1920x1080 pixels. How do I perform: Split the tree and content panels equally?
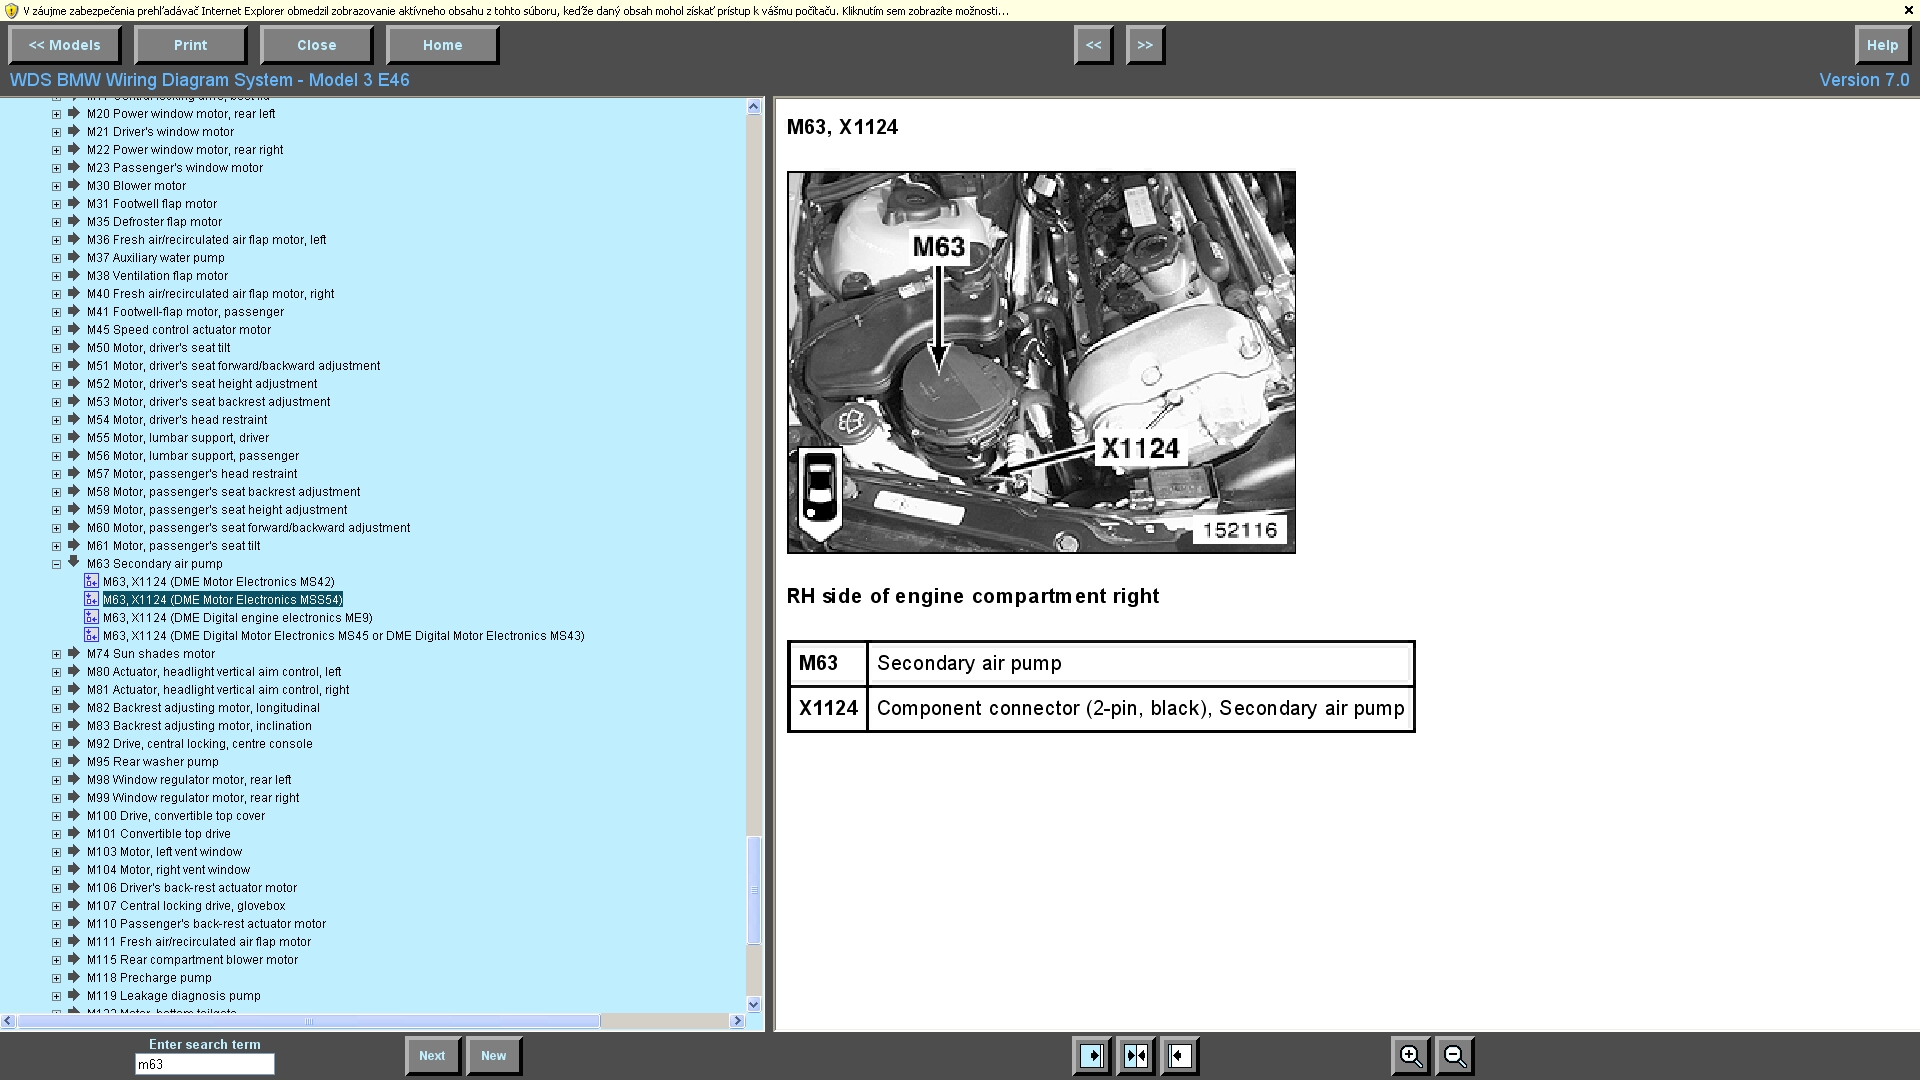tap(1136, 1056)
